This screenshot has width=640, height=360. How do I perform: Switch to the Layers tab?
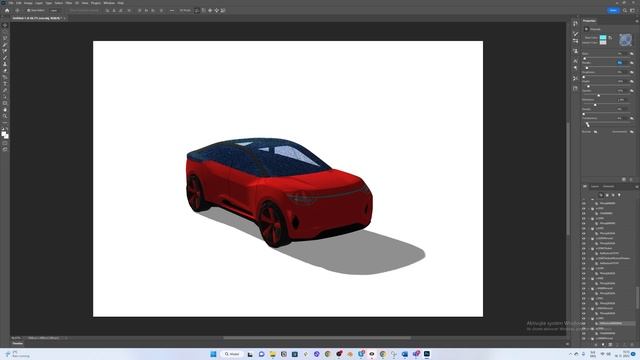click(x=595, y=186)
